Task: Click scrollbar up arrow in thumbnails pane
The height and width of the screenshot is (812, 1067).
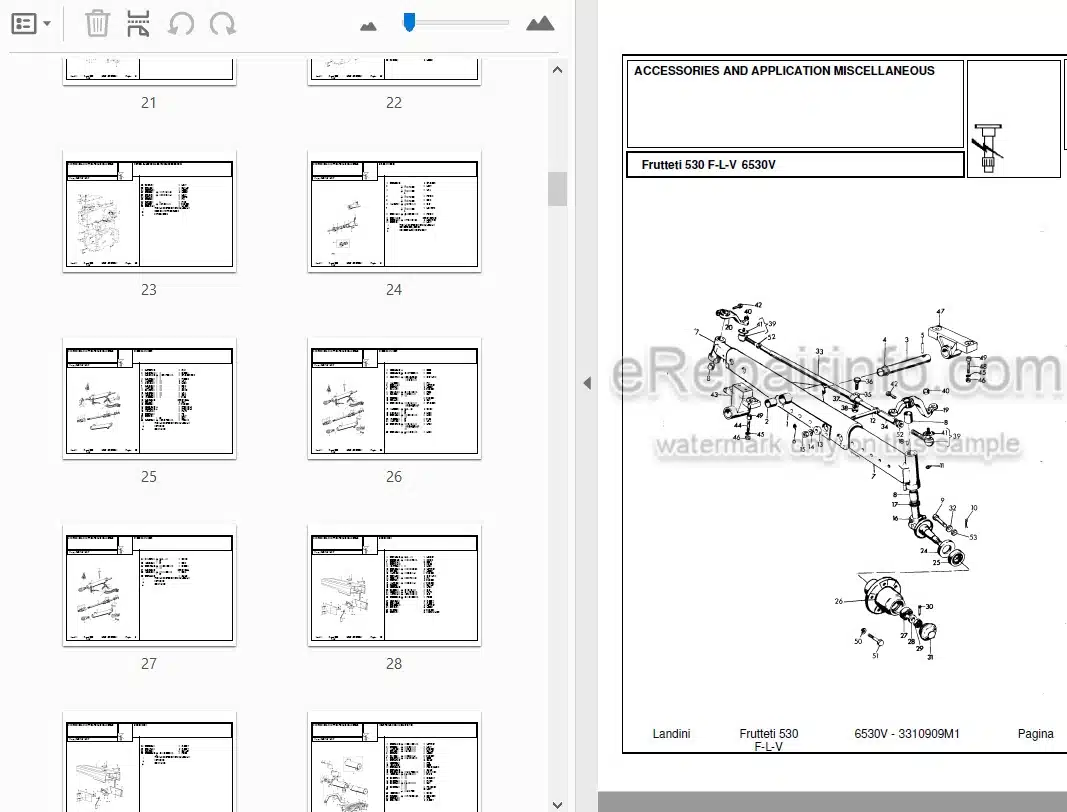Action: pos(557,69)
